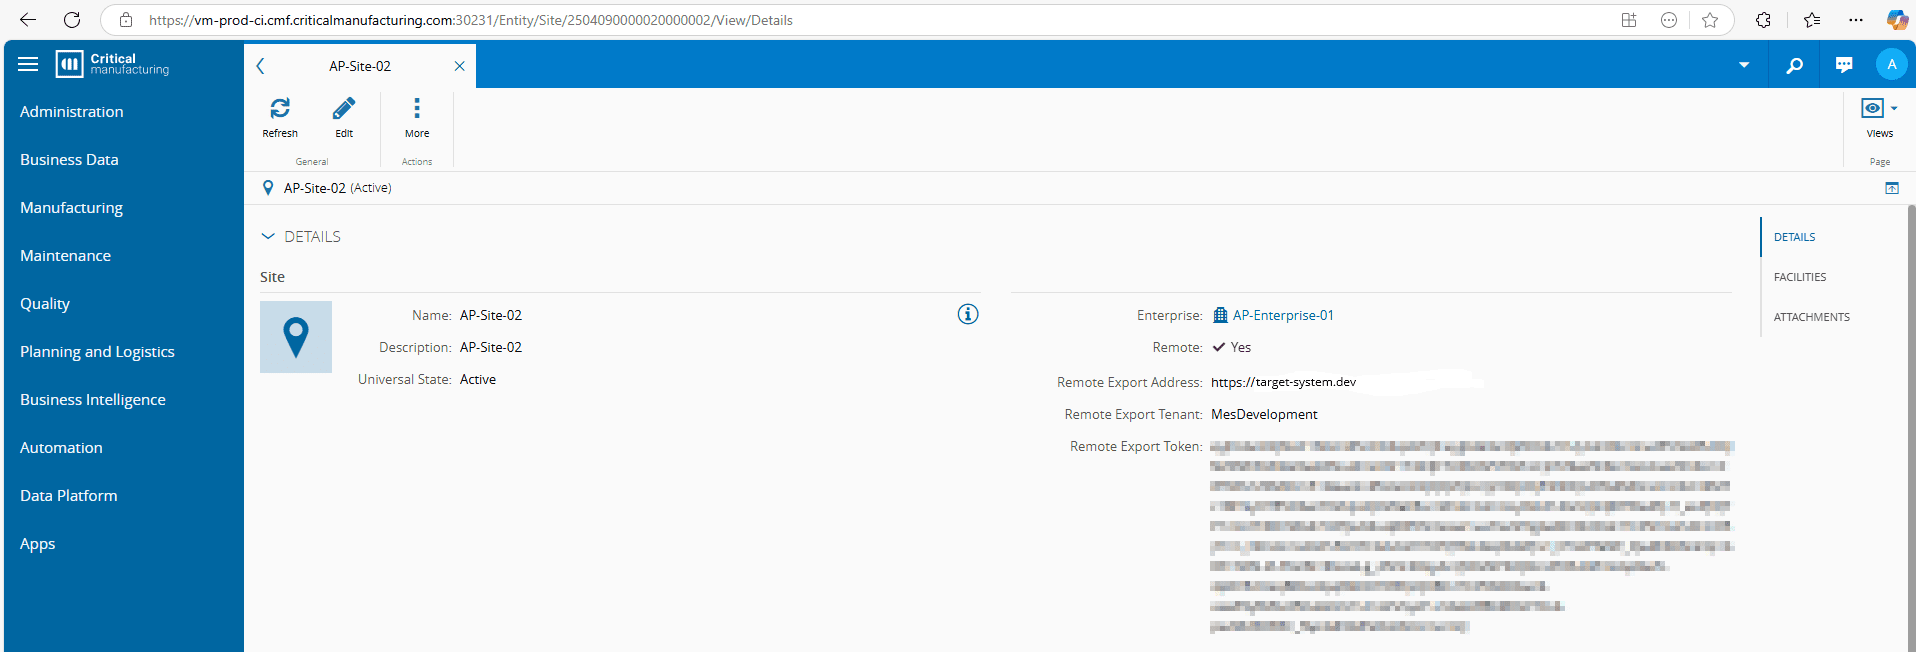The height and width of the screenshot is (652, 1916).
Task: Open the favorites list icon
Action: click(1812, 20)
